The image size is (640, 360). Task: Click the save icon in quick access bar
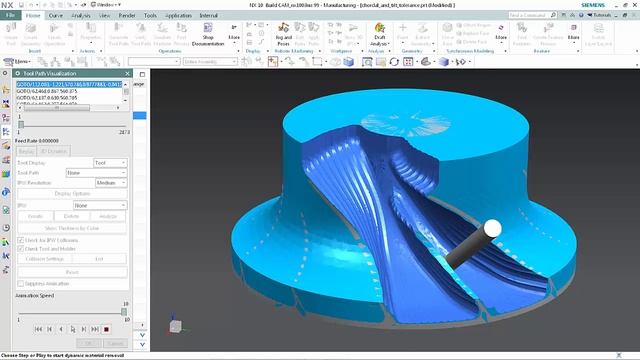pos(21,5)
